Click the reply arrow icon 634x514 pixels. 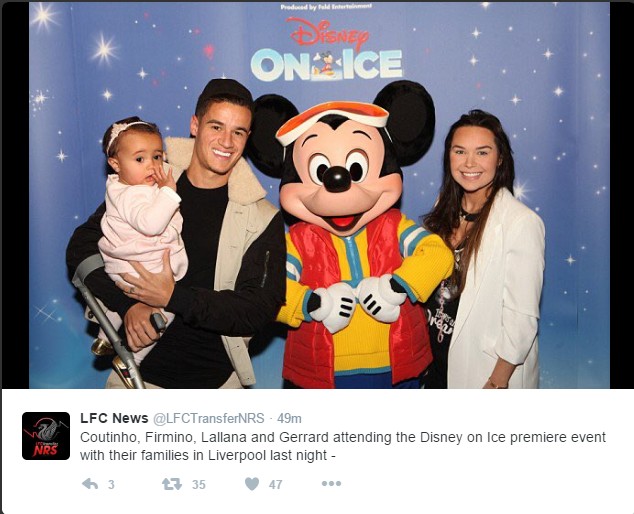point(90,484)
